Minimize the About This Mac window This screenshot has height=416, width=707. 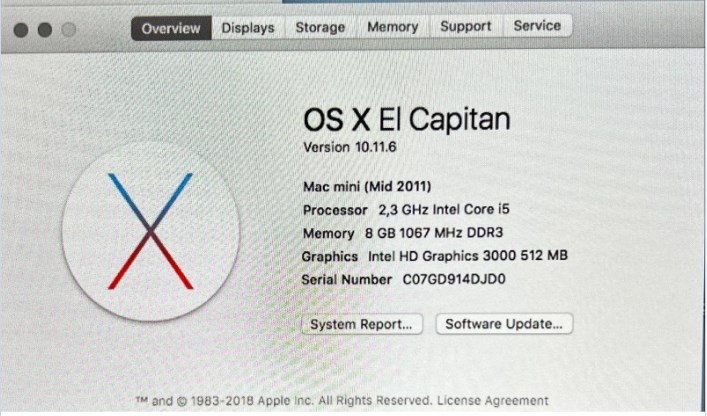45,30
